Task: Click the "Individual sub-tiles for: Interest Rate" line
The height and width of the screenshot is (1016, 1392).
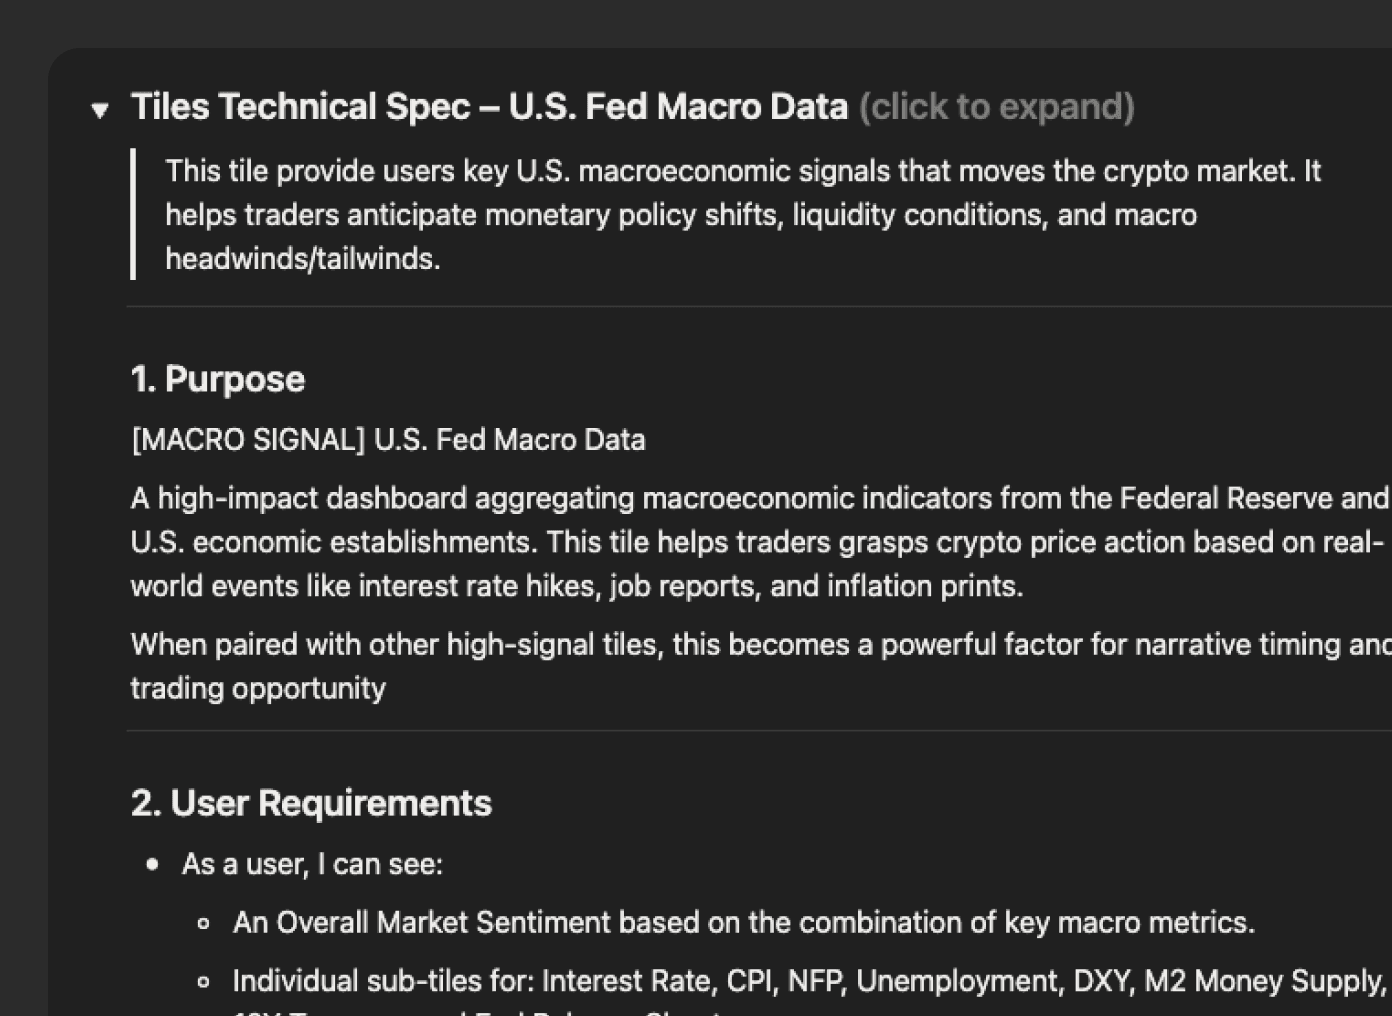Action: click(x=809, y=981)
